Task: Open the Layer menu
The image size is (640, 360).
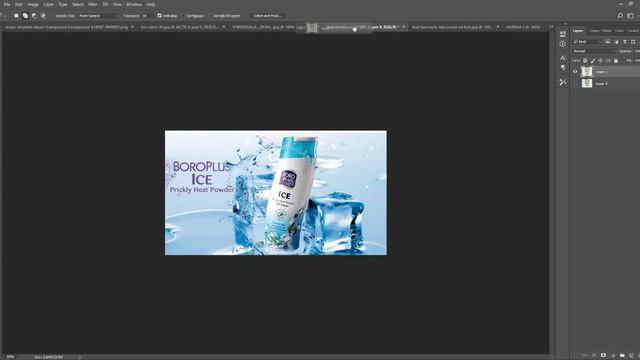Action: 49,4
